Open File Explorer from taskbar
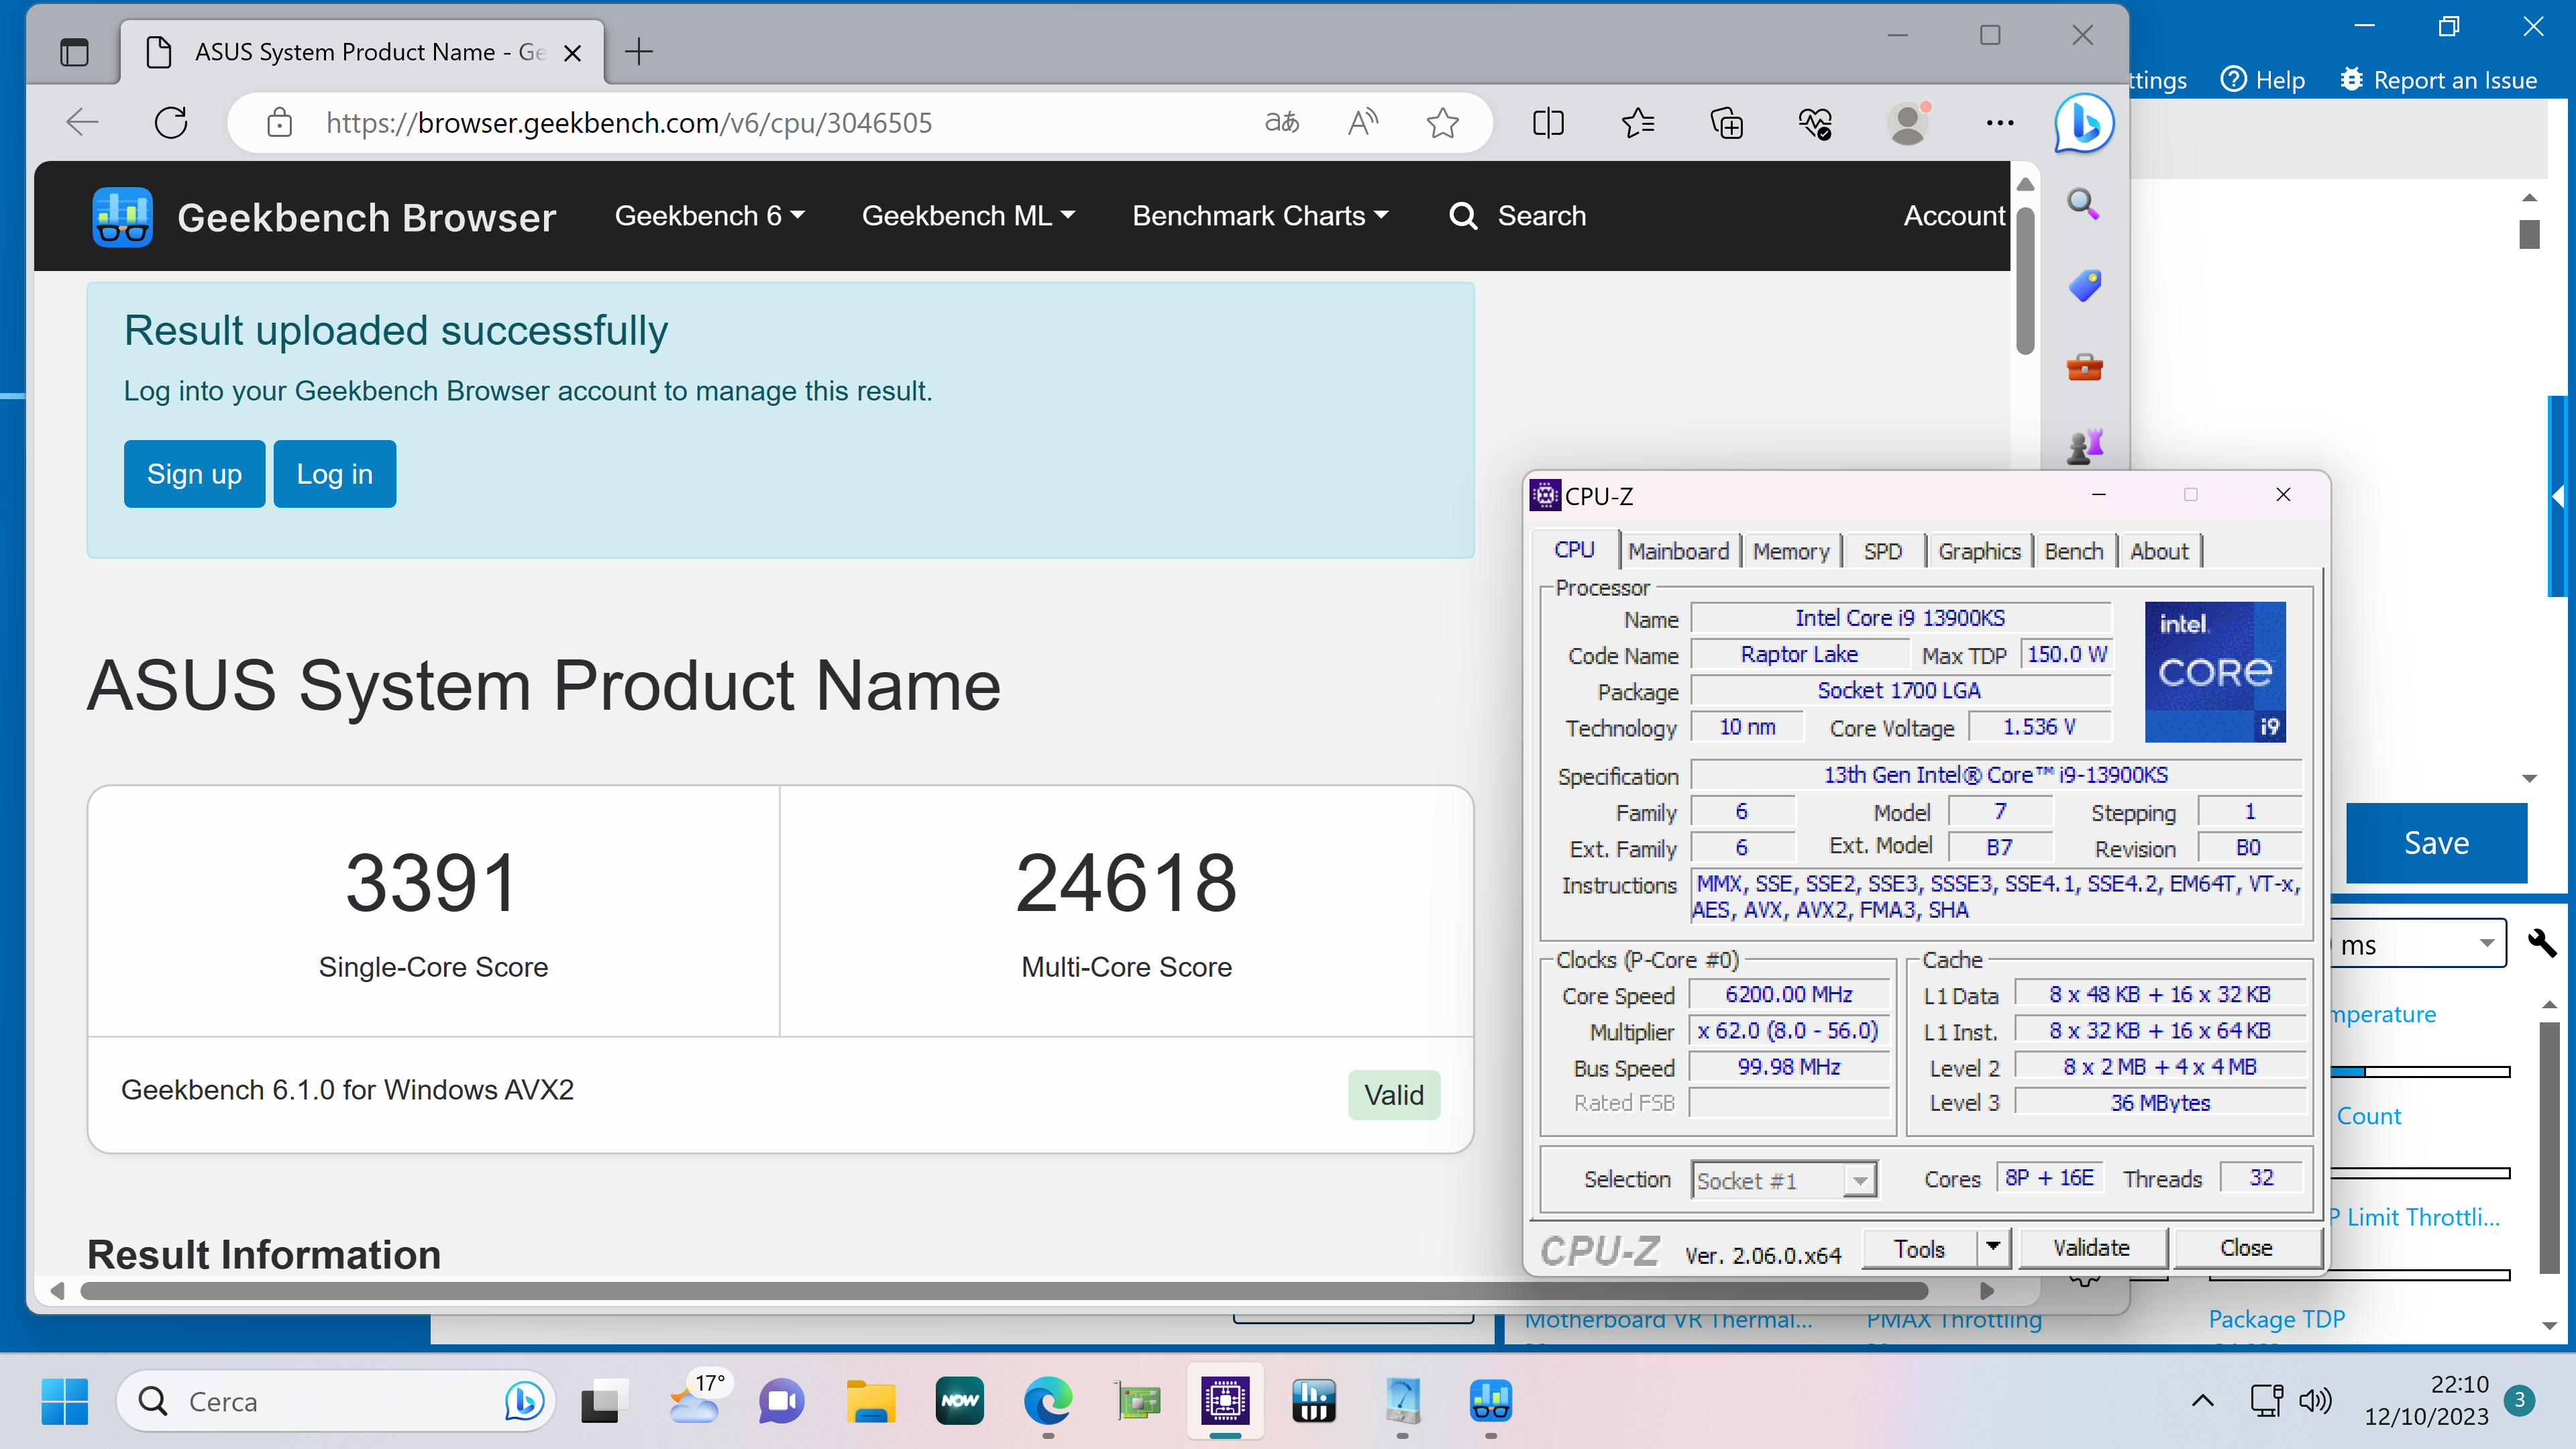 click(870, 1400)
